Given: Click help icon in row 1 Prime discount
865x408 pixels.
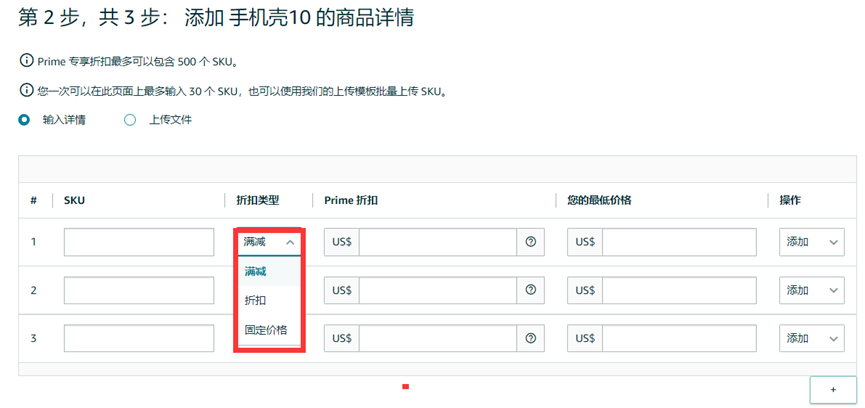Looking at the screenshot, I should (530, 242).
